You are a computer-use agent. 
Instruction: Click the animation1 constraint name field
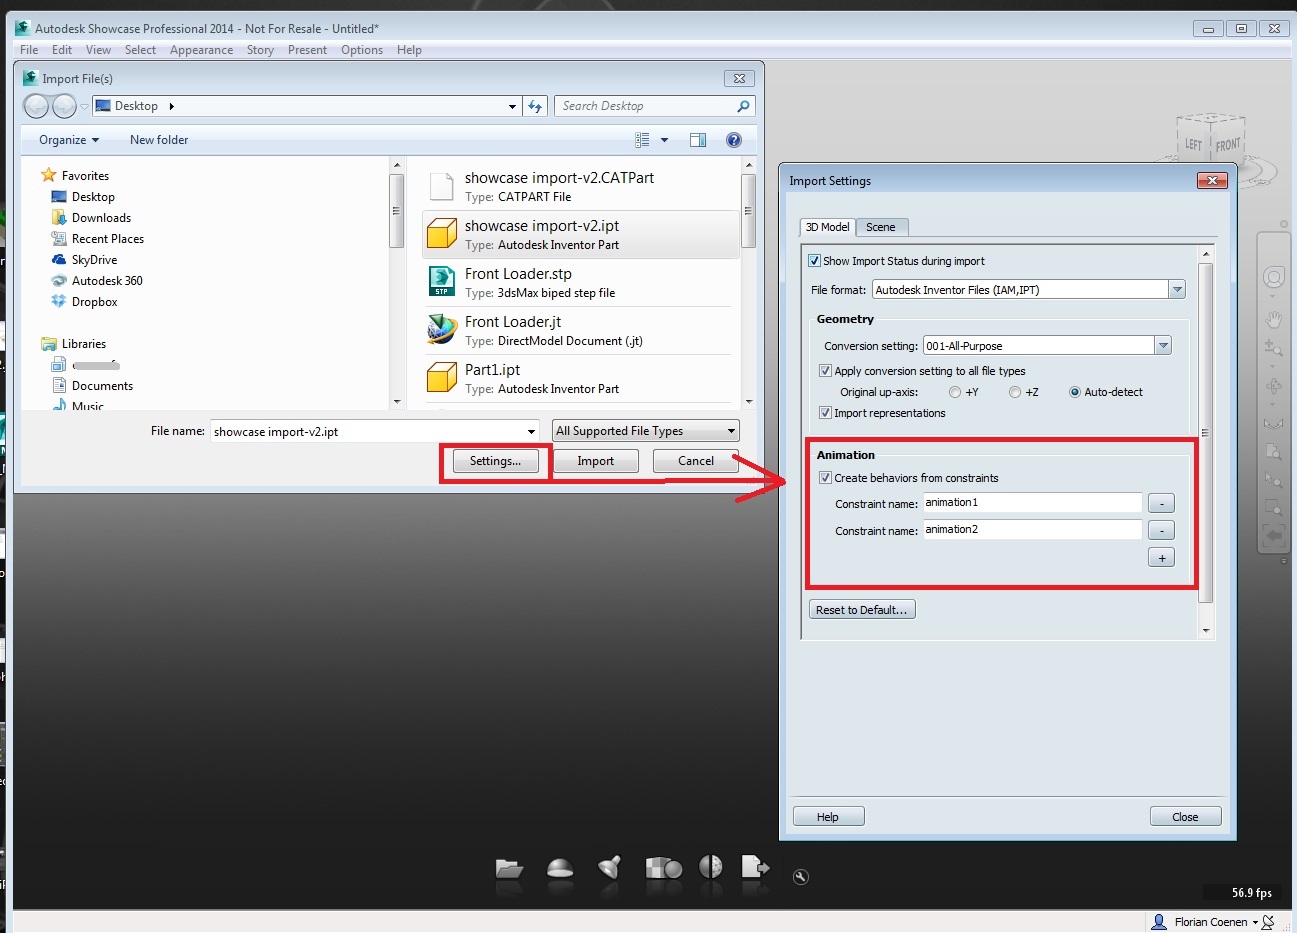(1031, 503)
